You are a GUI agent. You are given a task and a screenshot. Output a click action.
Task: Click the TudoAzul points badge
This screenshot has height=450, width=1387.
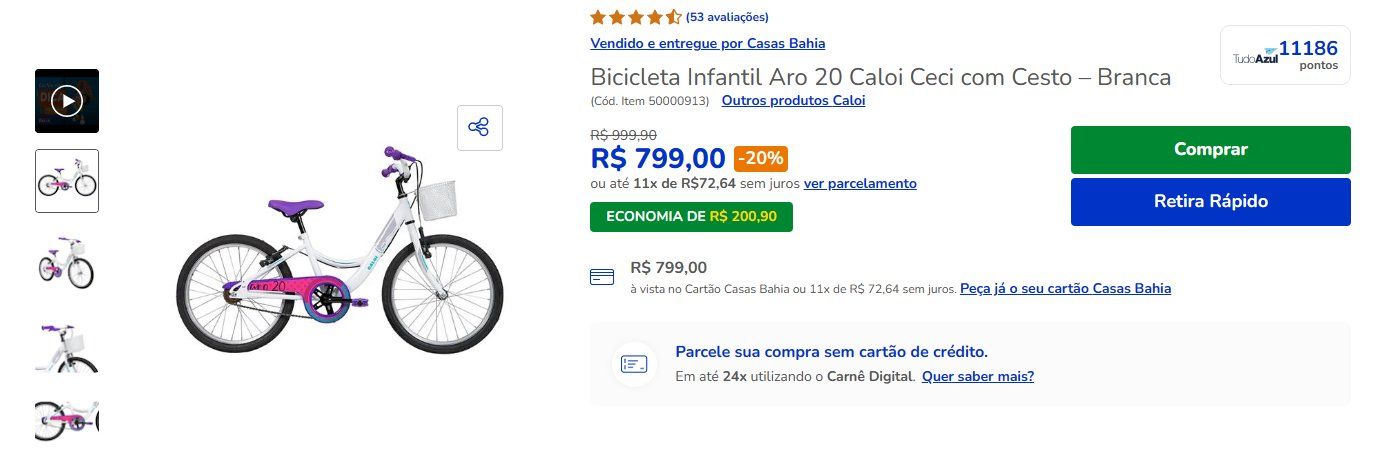(x=1284, y=55)
